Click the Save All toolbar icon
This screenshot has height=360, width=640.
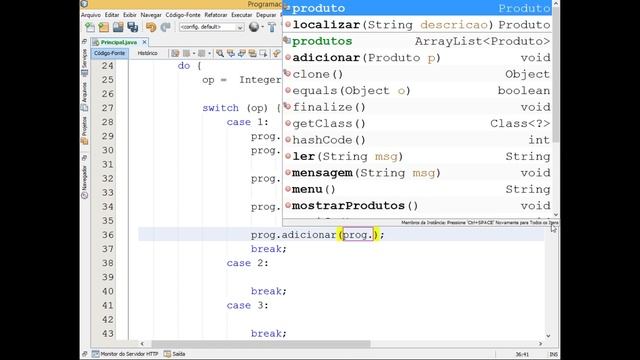(133, 27)
